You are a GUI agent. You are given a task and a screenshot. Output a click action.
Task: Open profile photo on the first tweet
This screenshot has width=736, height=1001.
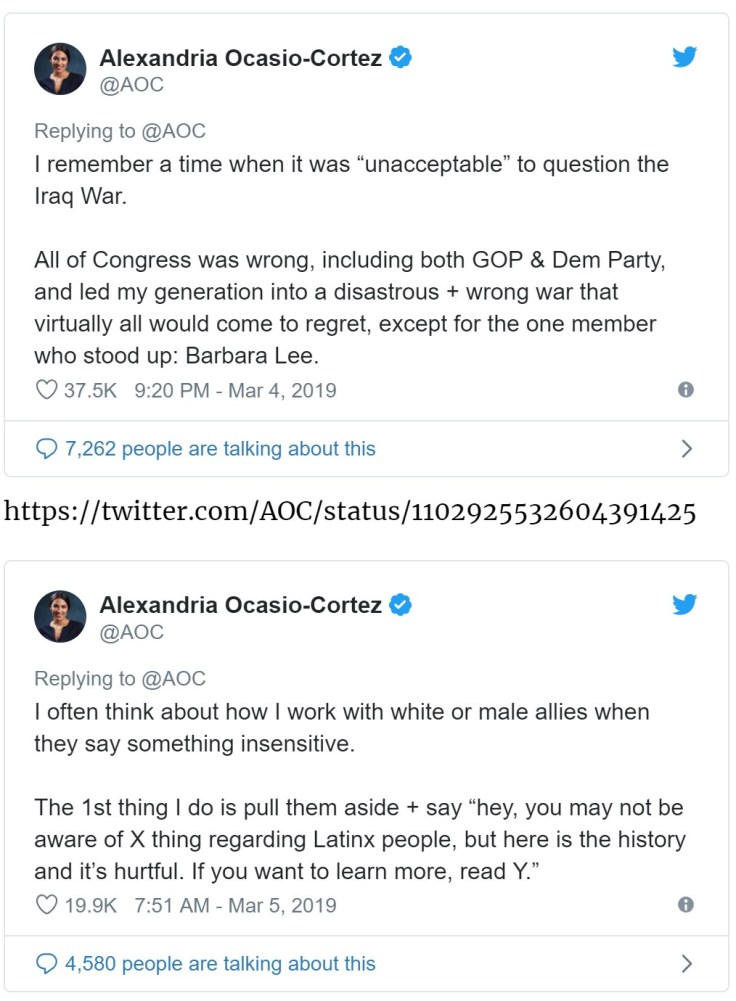point(60,70)
